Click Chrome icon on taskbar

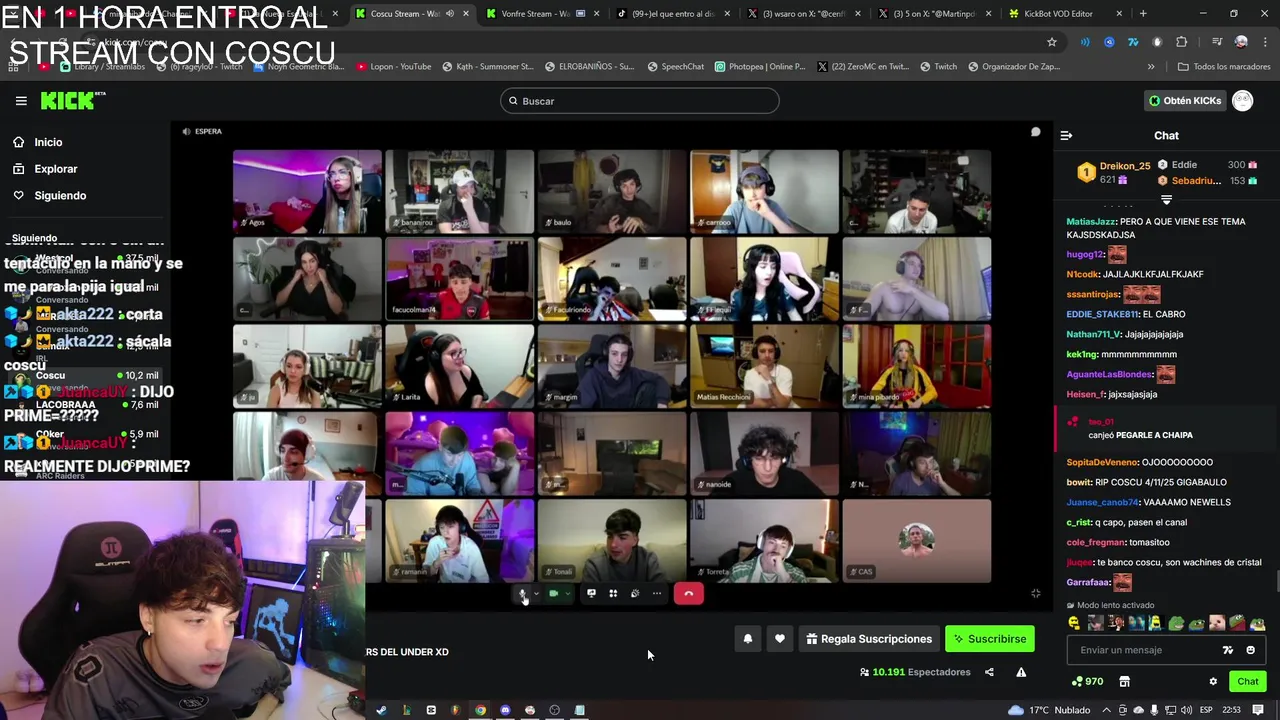coord(481,710)
